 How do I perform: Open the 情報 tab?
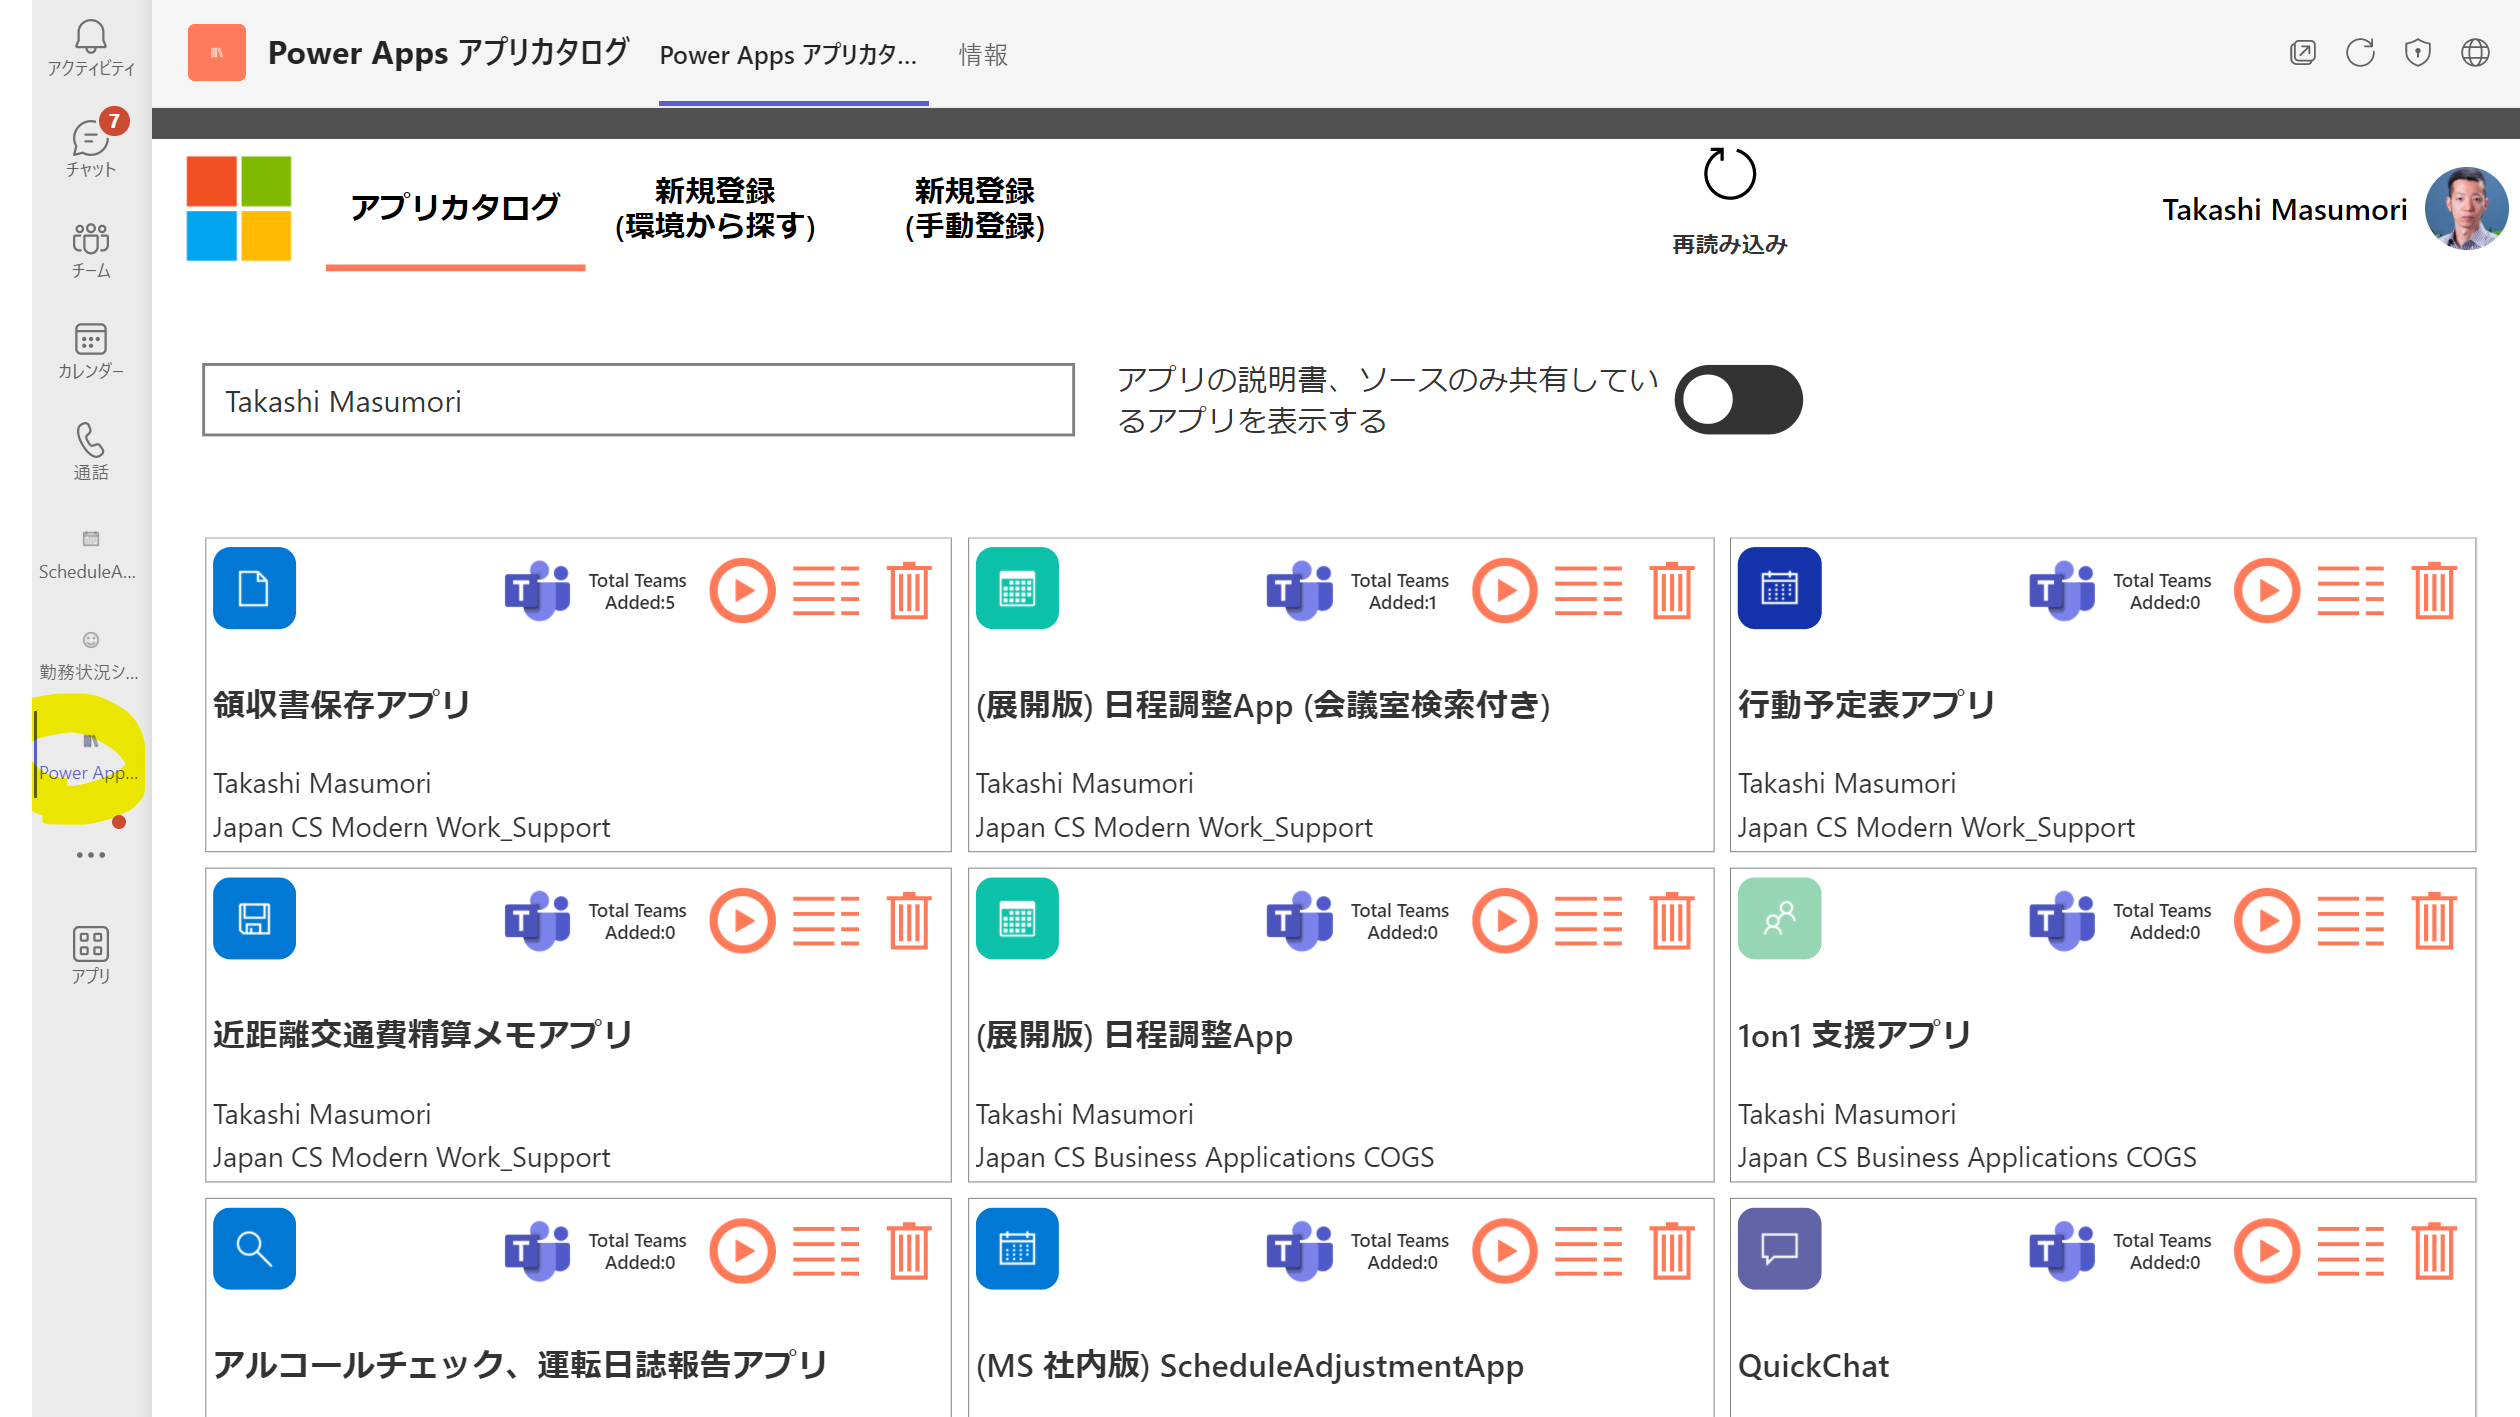983,55
